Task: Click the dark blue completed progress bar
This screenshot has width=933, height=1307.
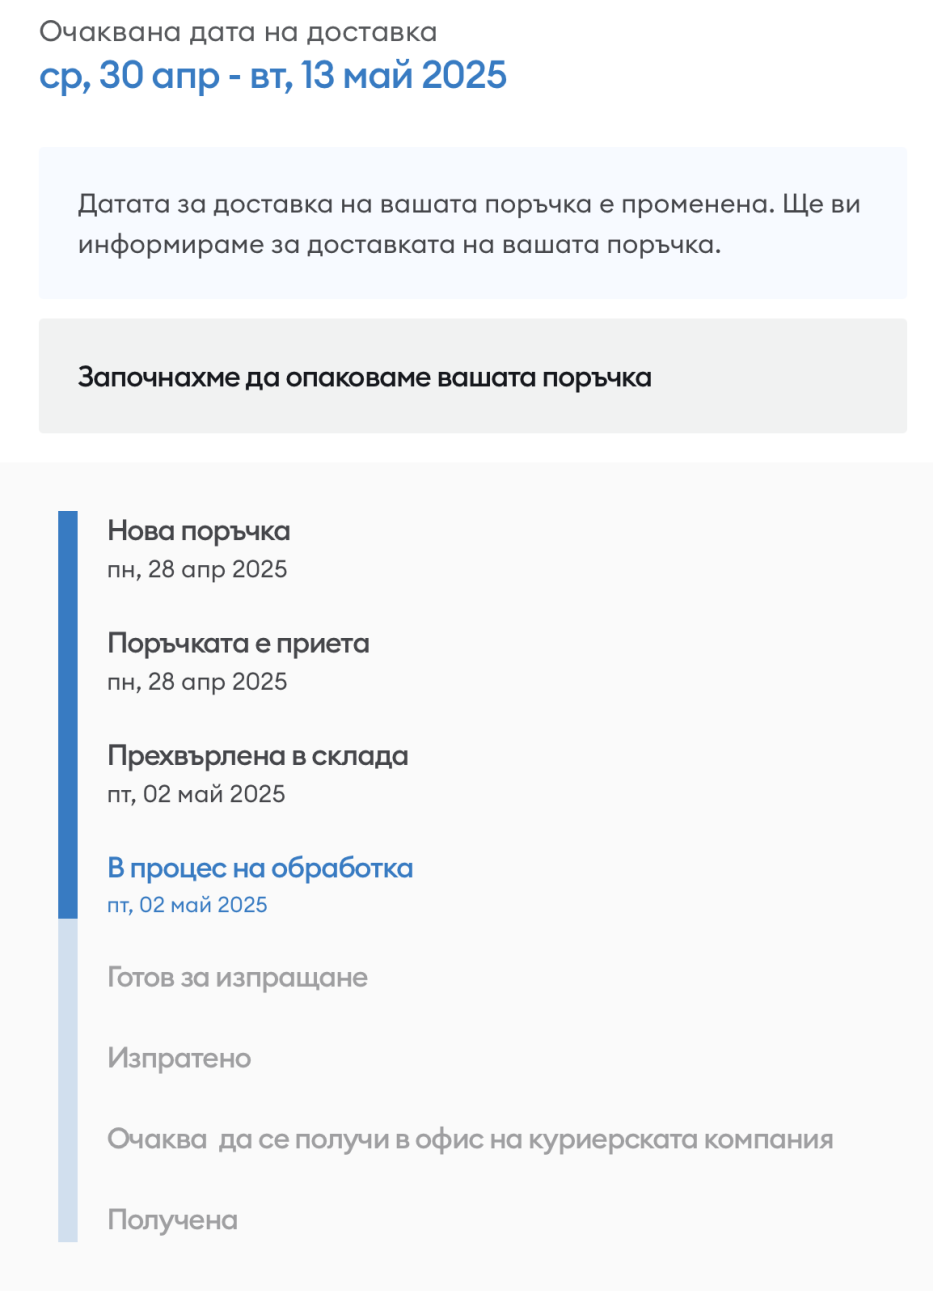Action: 67,714
